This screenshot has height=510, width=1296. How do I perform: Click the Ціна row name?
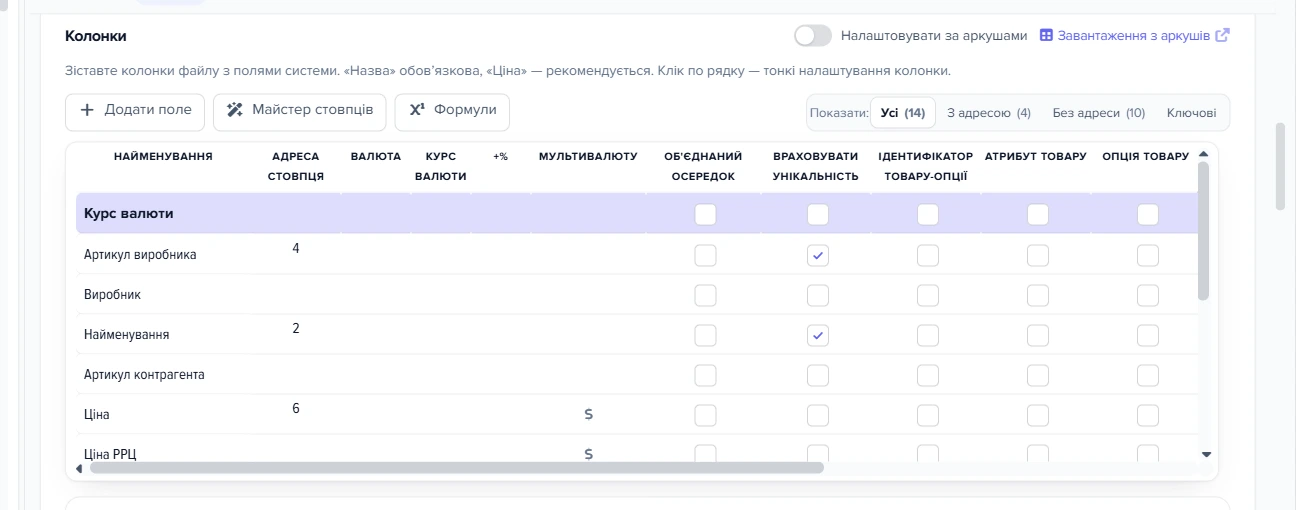[x=97, y=415]
